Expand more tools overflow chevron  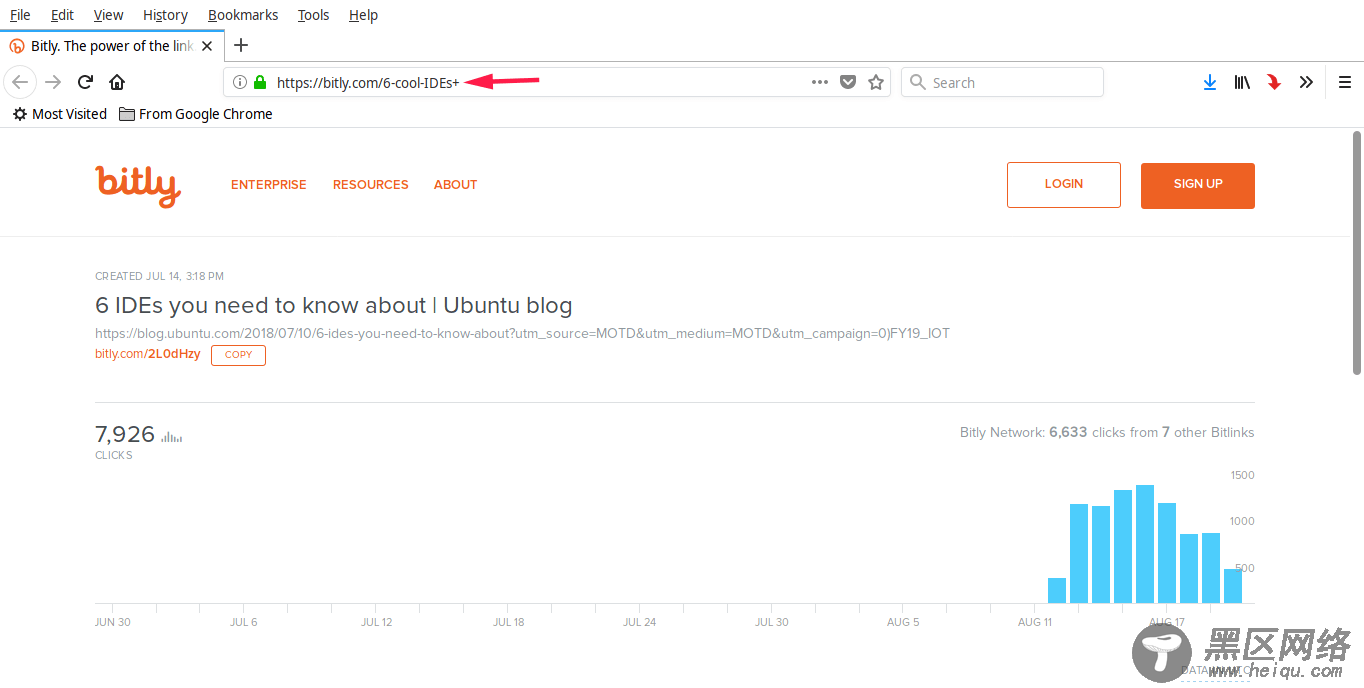pyautogui.click(x=1306, y=82)
